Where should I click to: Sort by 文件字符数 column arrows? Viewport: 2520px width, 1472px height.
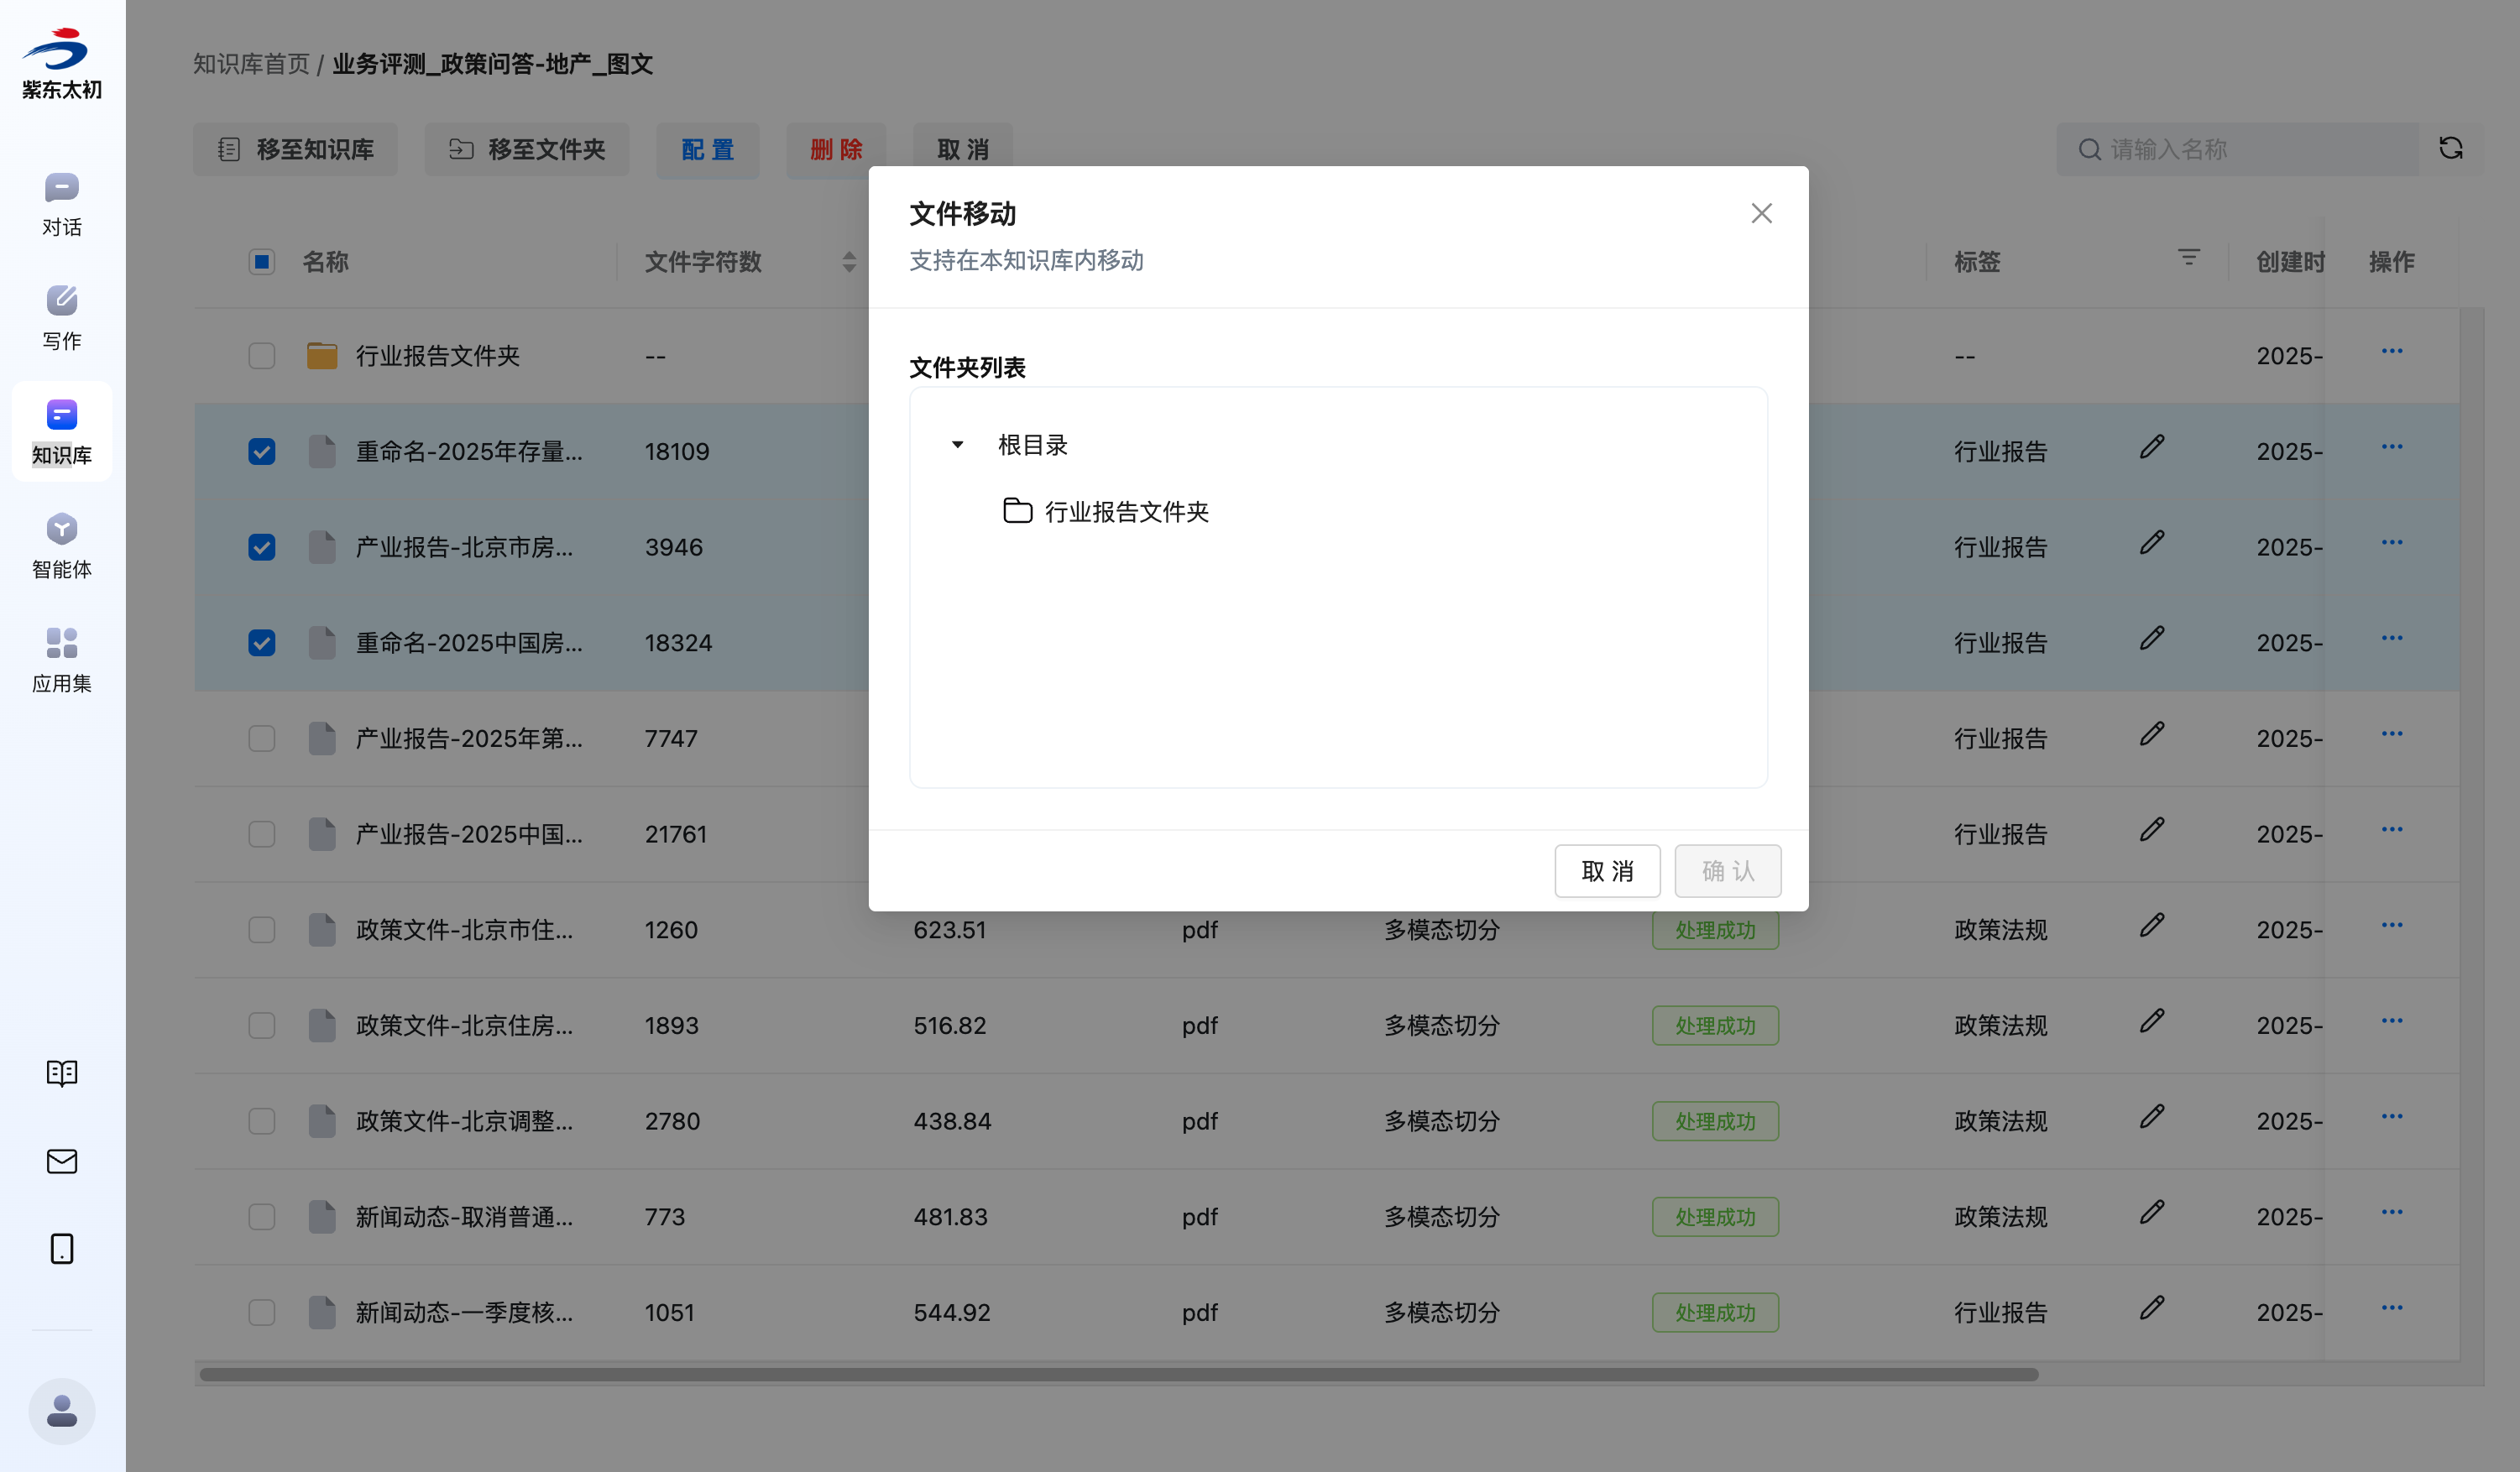tap(848, 262)
